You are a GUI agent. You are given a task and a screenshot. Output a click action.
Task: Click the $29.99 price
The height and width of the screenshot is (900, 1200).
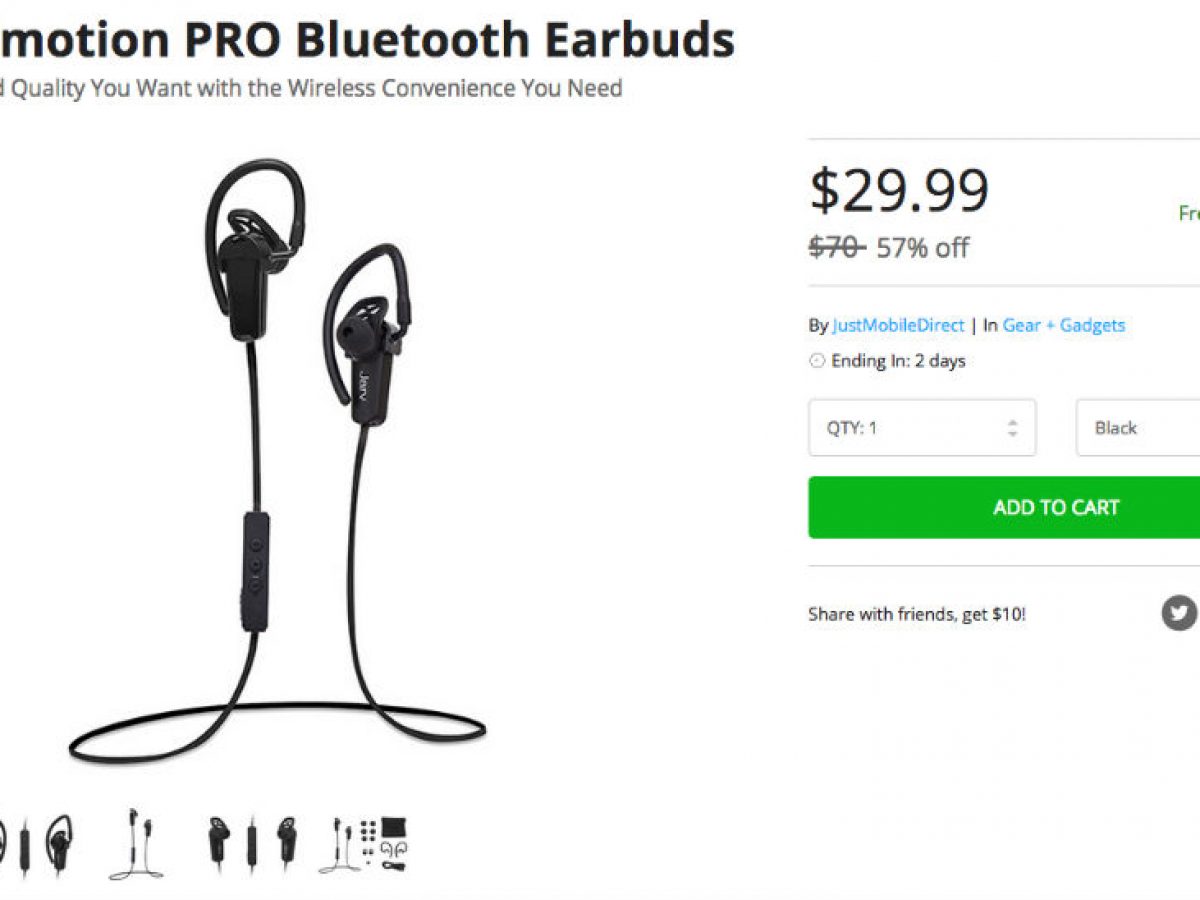click(x=899, y=189)
